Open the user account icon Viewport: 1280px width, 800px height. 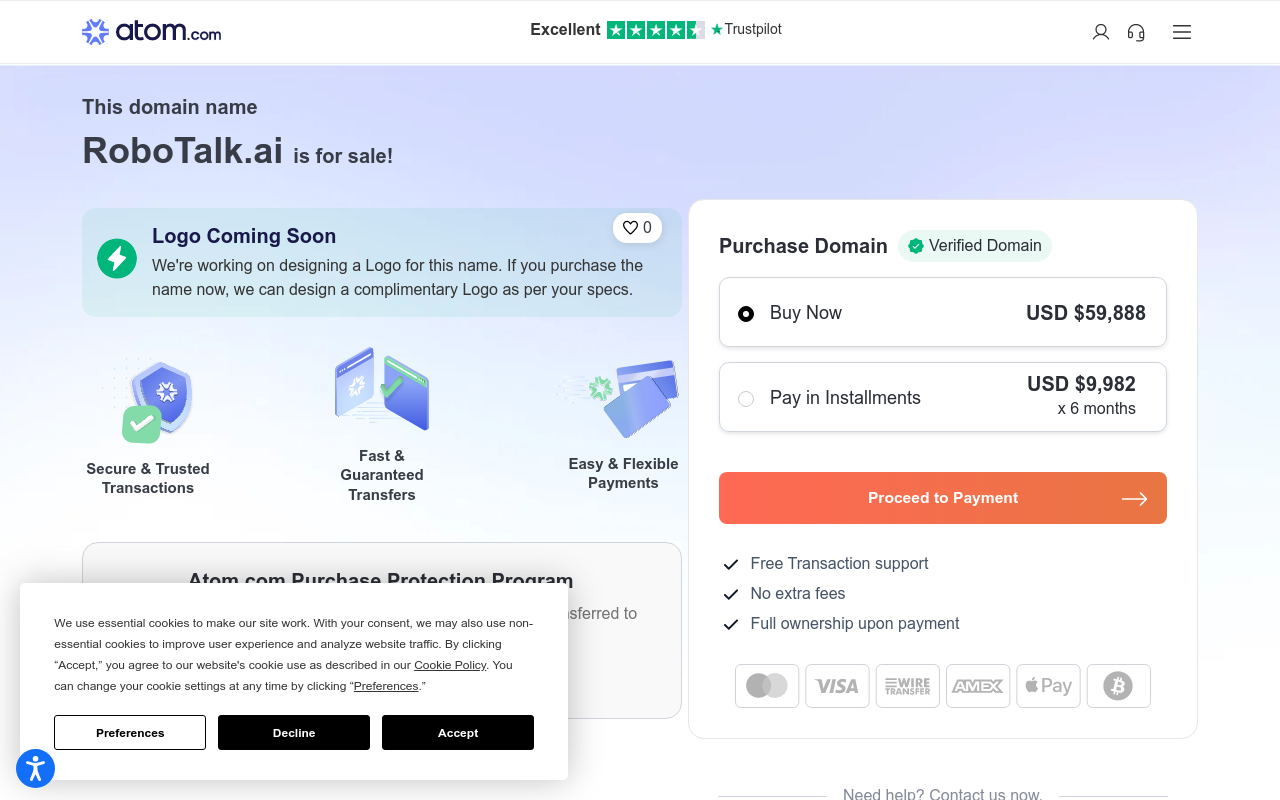[1101, 32]
